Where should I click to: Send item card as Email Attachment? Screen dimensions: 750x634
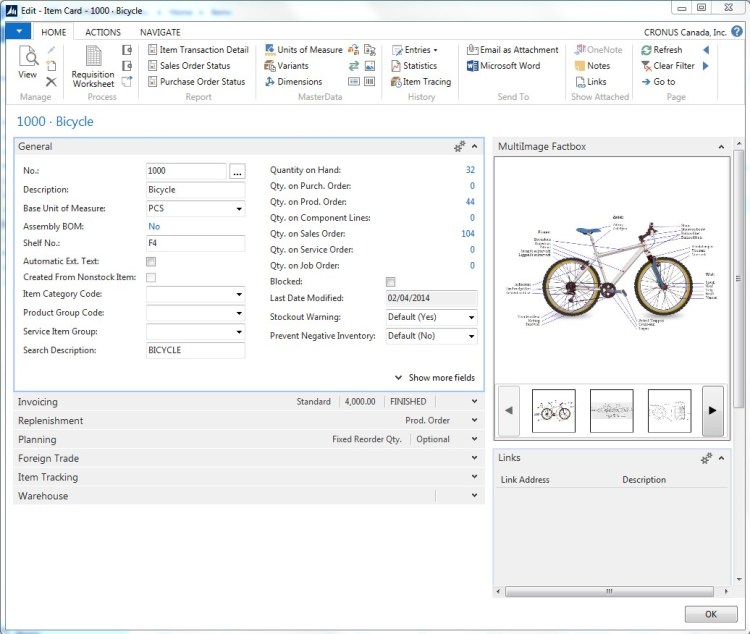click(513, 50)
